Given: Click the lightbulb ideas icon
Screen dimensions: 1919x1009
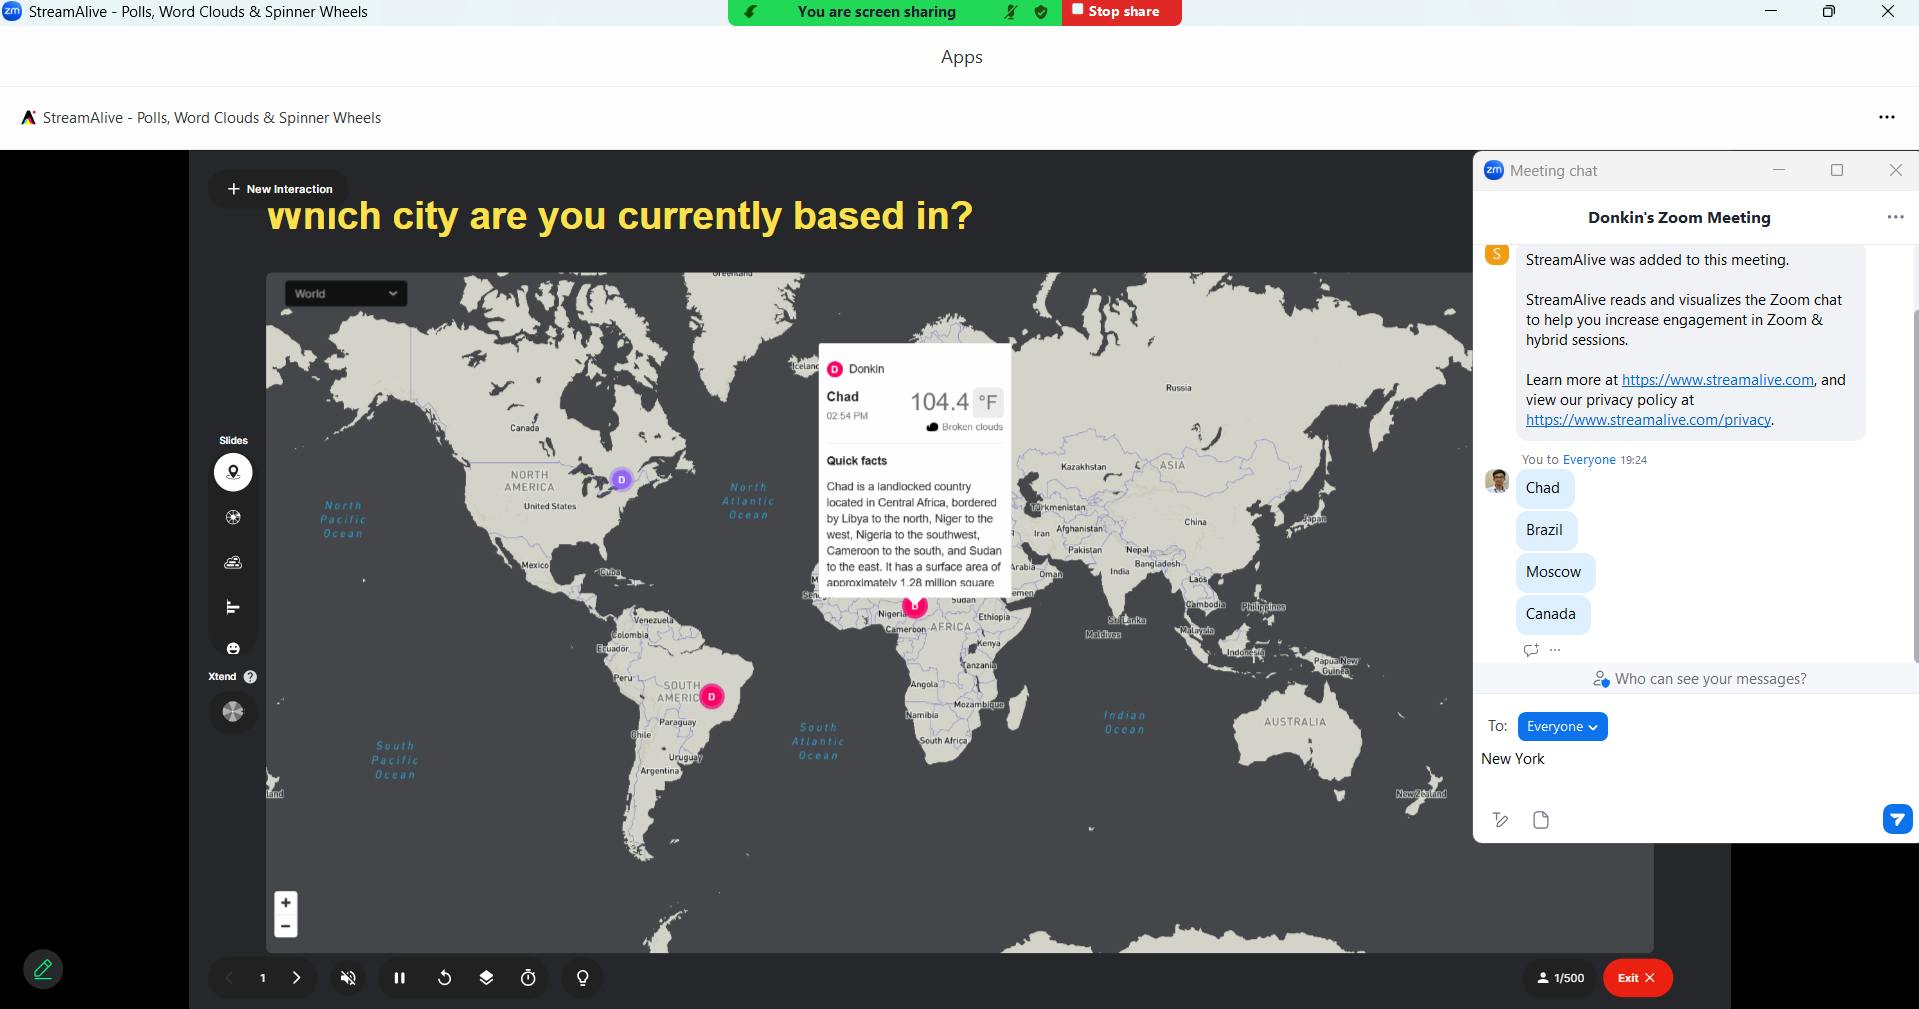Looking at the screenshot, I should click(x=583, y=978).
